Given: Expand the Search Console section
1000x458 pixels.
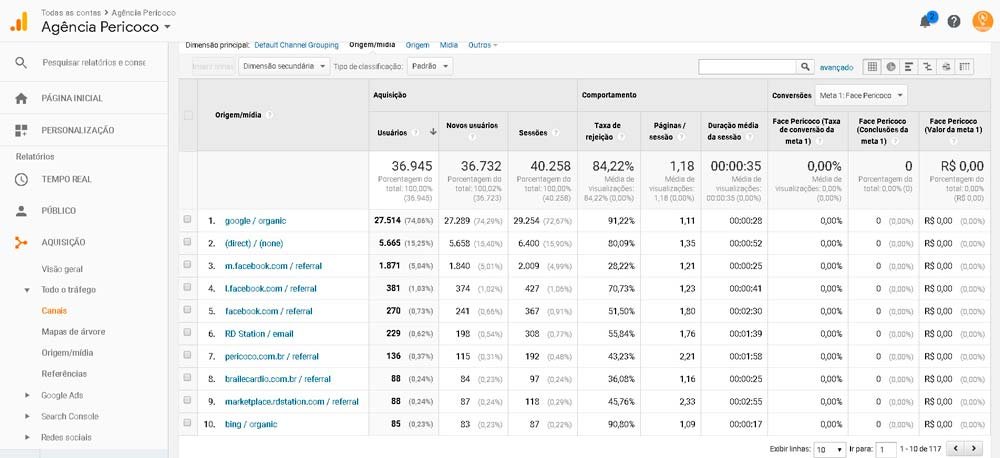Looking at the screenshot, I should click(x=27, y=417).
